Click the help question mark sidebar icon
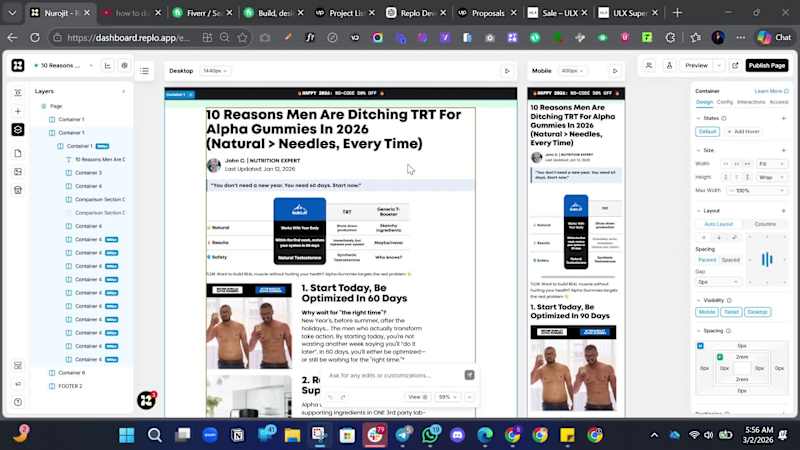800x450 pixels. coord(18,402)
